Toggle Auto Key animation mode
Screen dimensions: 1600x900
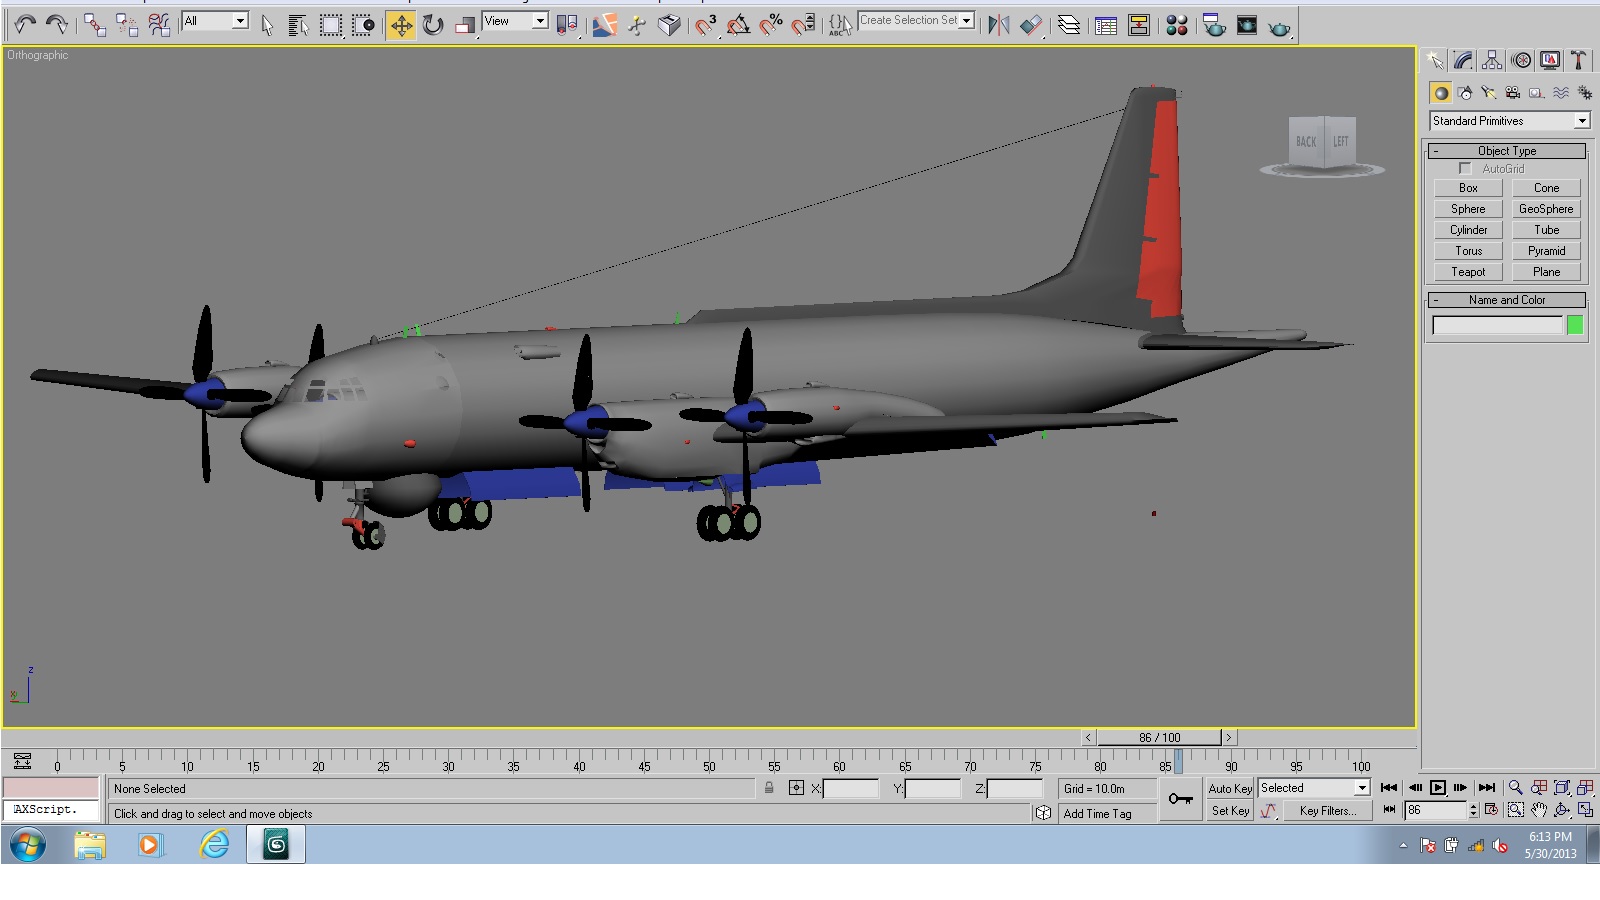[x=1230, y=788]
